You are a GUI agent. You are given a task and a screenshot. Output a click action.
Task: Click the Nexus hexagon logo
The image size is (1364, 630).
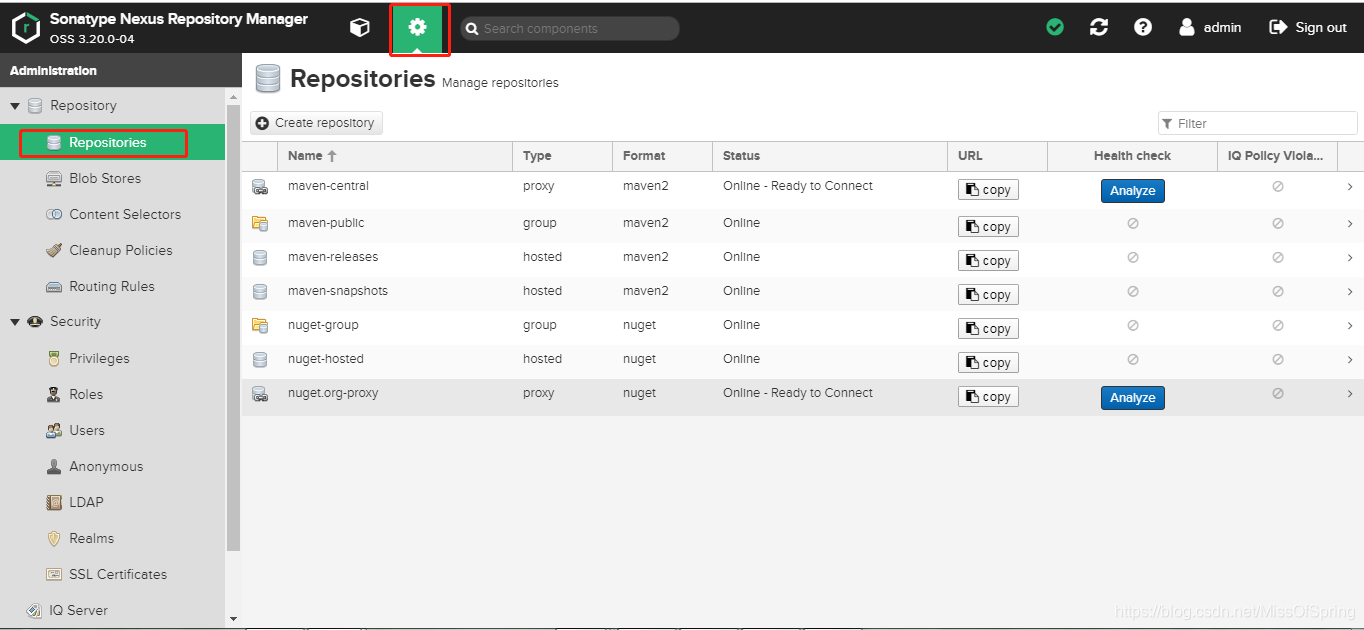point(26,28)
